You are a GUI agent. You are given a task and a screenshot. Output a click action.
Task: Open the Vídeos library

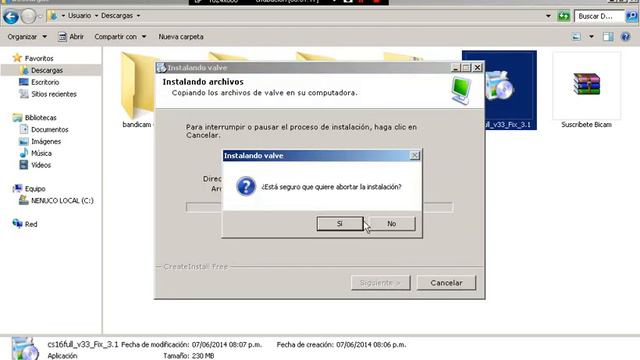(41, 165)
